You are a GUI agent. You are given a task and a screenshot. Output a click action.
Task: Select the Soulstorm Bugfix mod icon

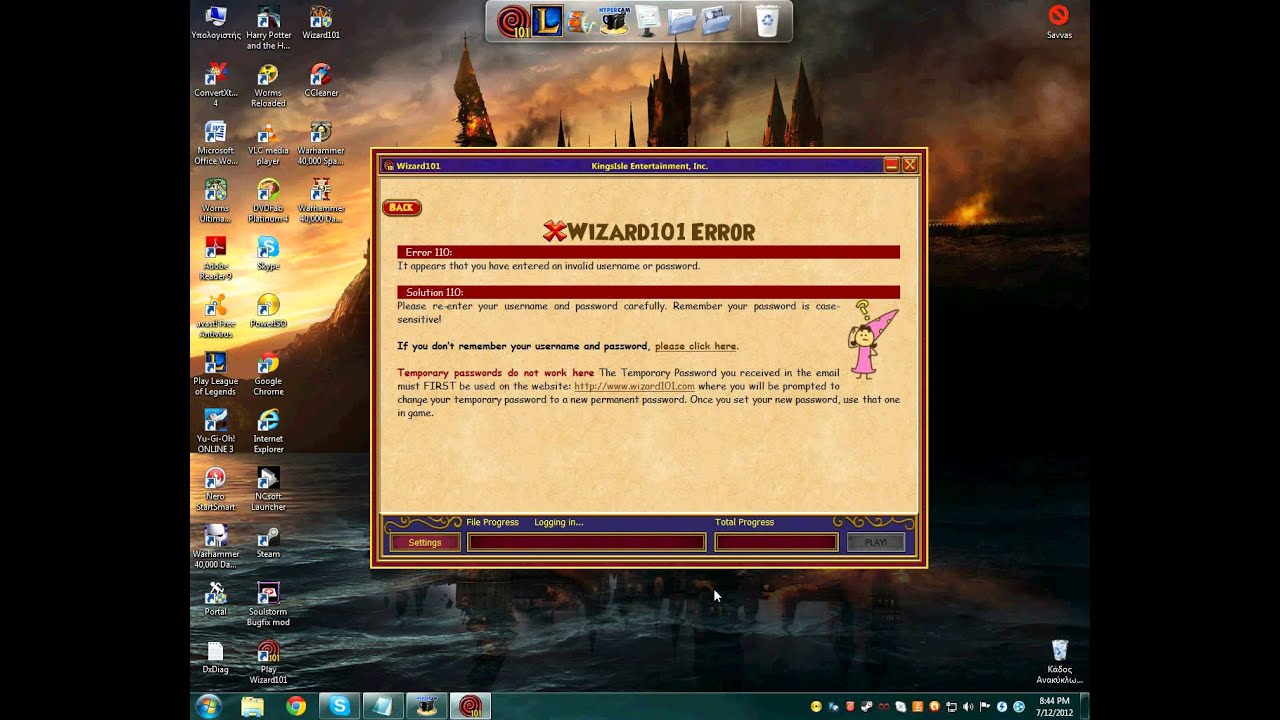click(268, 605)
